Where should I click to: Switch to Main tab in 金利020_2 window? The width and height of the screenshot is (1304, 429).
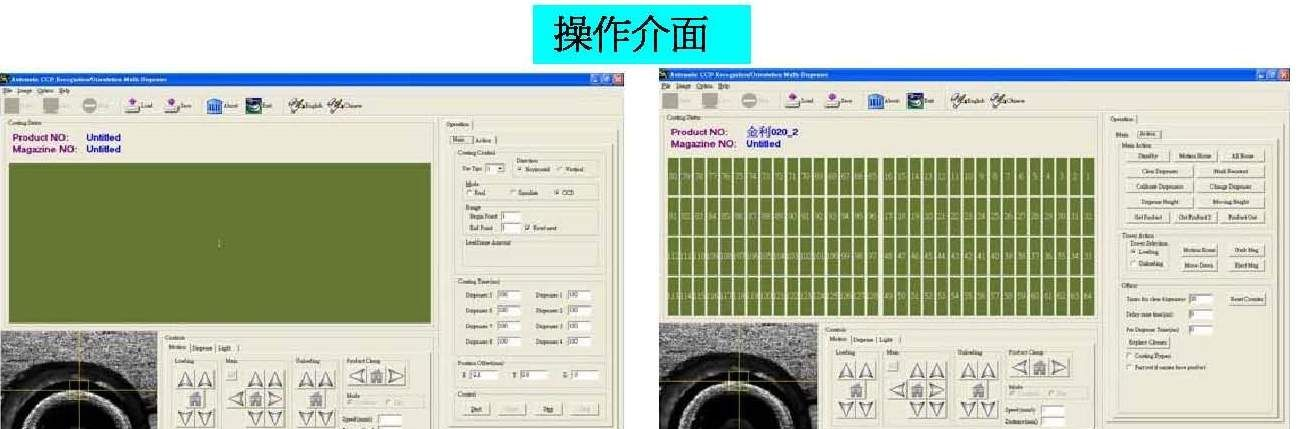click(1123, 133)
